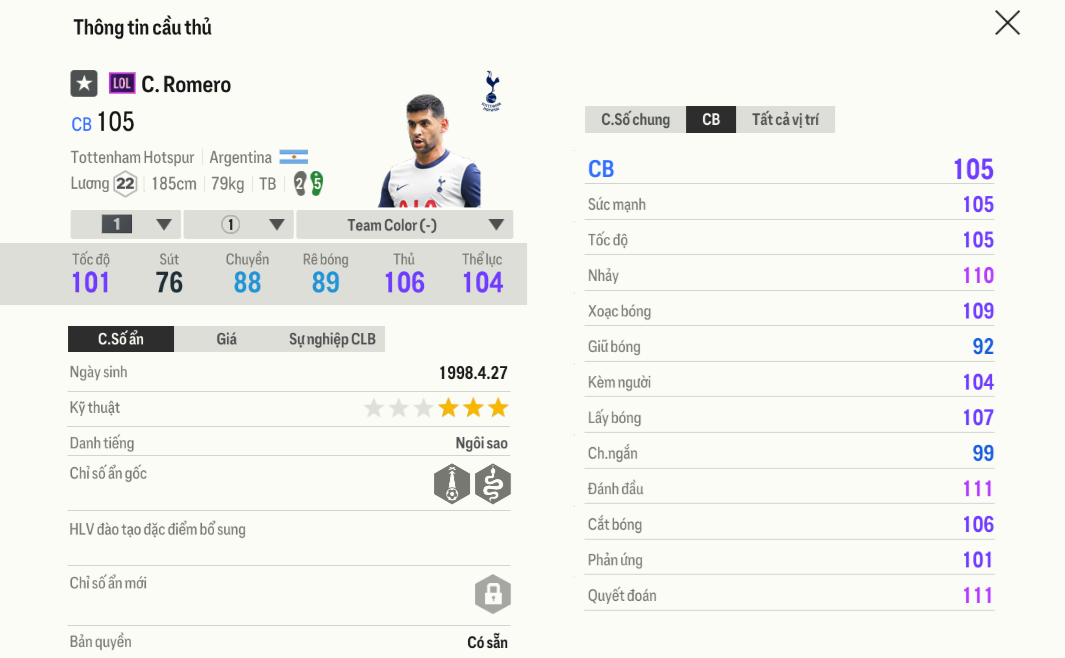Open the Team Color (-) dropdown
Screen dimensions: 1065x658
[404, 224]
